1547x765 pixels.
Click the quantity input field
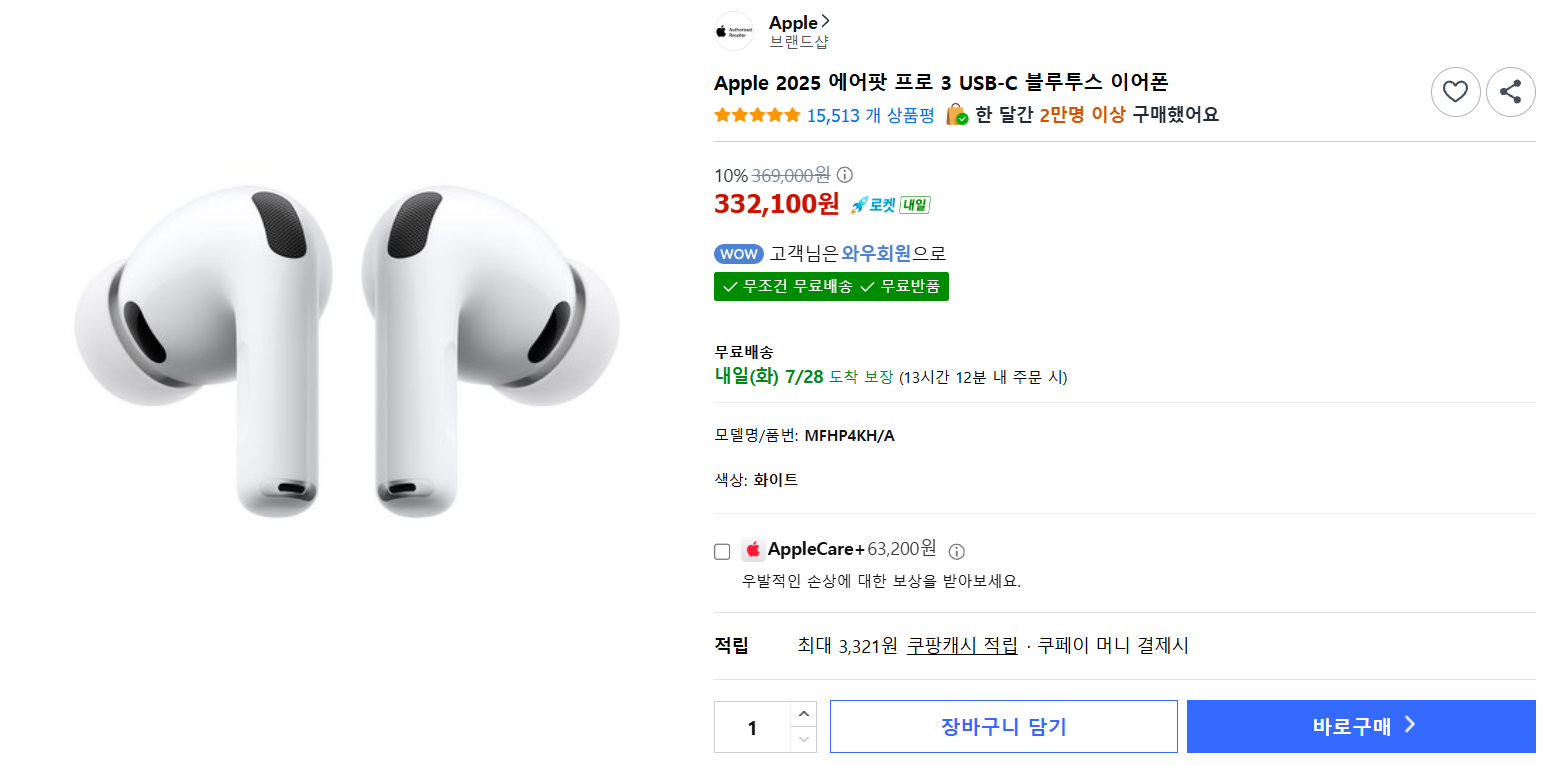coord(752,727)
